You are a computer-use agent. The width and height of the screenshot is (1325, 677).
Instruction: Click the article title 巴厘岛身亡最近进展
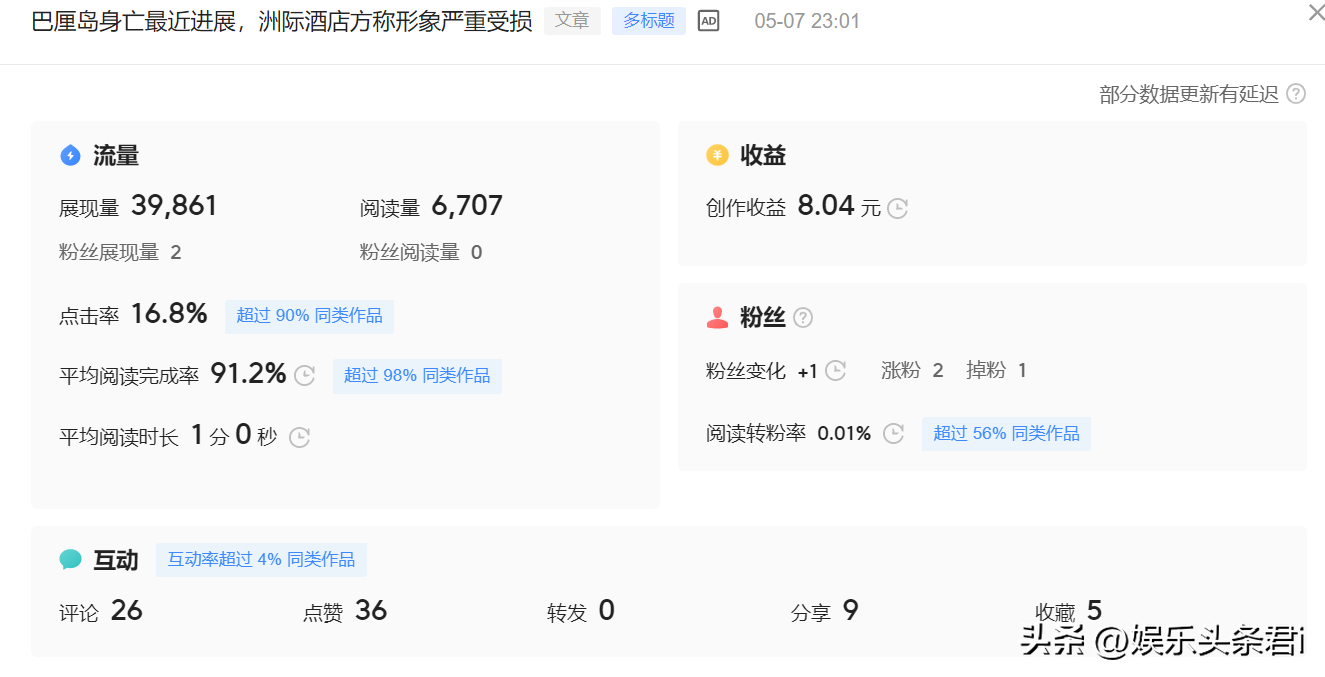coord(282,21)
